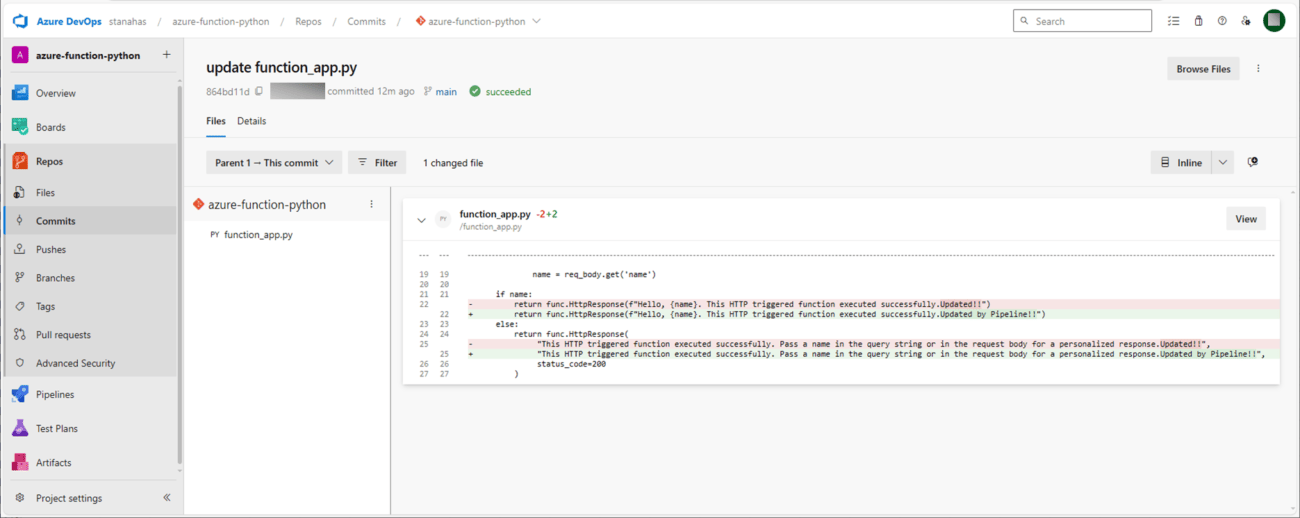Image resolution: width=1300 pixels, height=518 pixels.
Task: Click the Filter button
Action: point(377,162)
